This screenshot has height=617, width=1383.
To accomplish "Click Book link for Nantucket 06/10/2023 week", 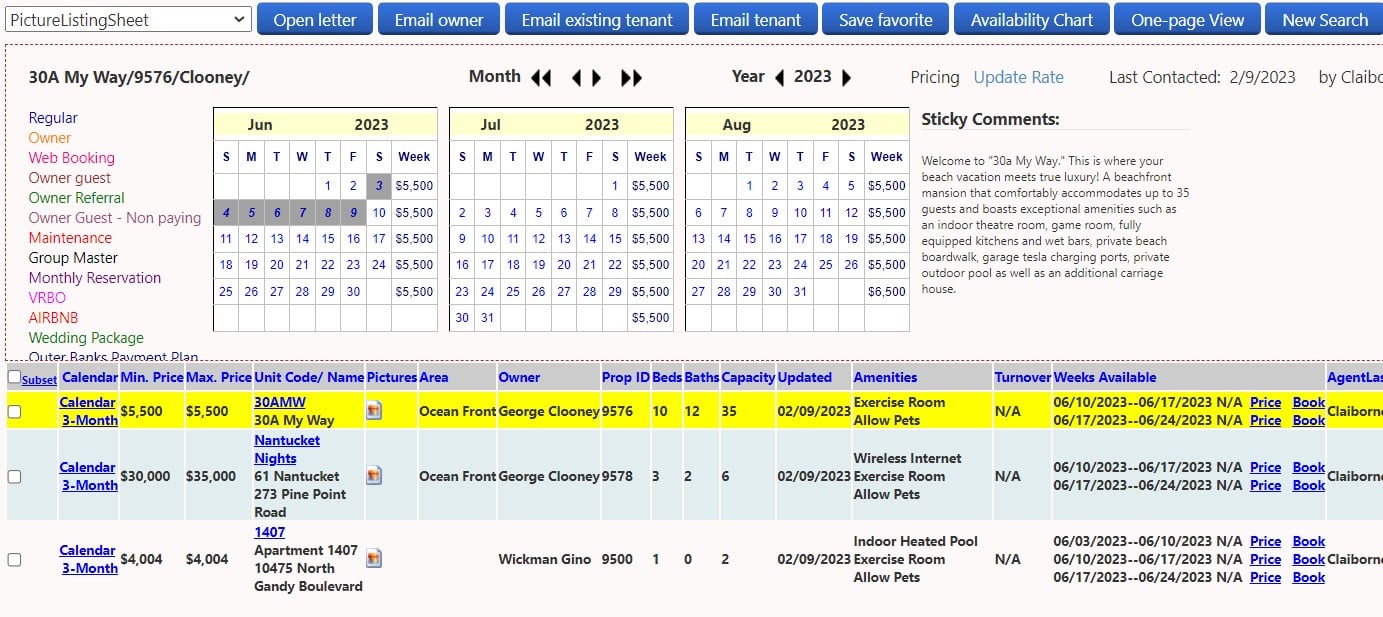I will (x=1309, y=467).
